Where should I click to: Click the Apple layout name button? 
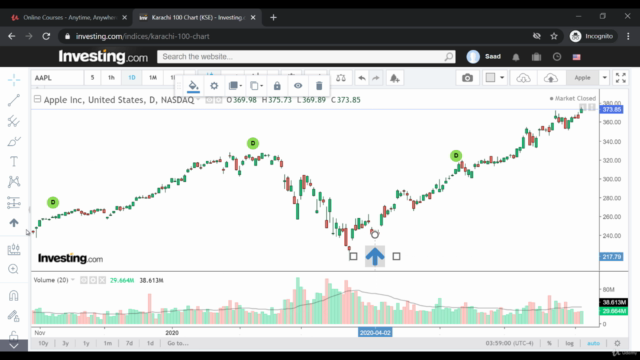[x=582, y=78]
